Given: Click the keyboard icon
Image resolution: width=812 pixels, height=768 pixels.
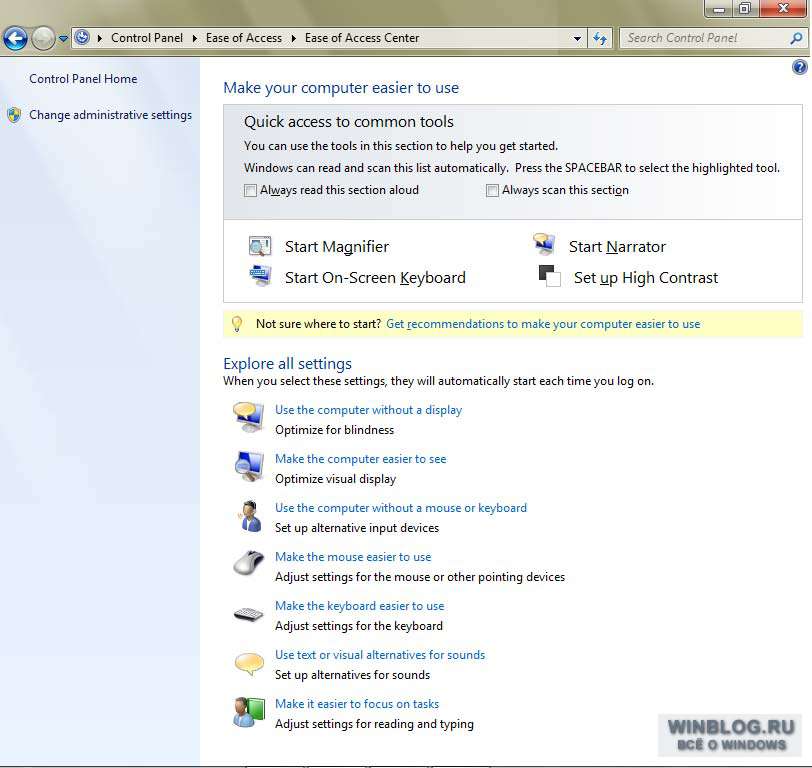Looking at the screenshot, I should tap(249, 614).
